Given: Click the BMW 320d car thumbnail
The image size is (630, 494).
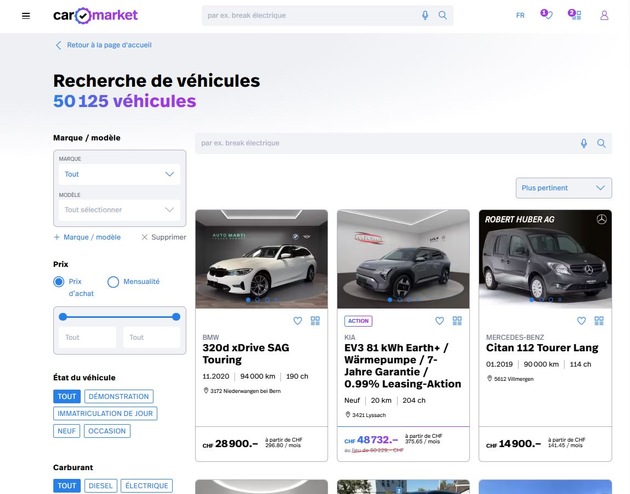Looking at the screenshot, I should pyautogui.click(x=261, y=258).
